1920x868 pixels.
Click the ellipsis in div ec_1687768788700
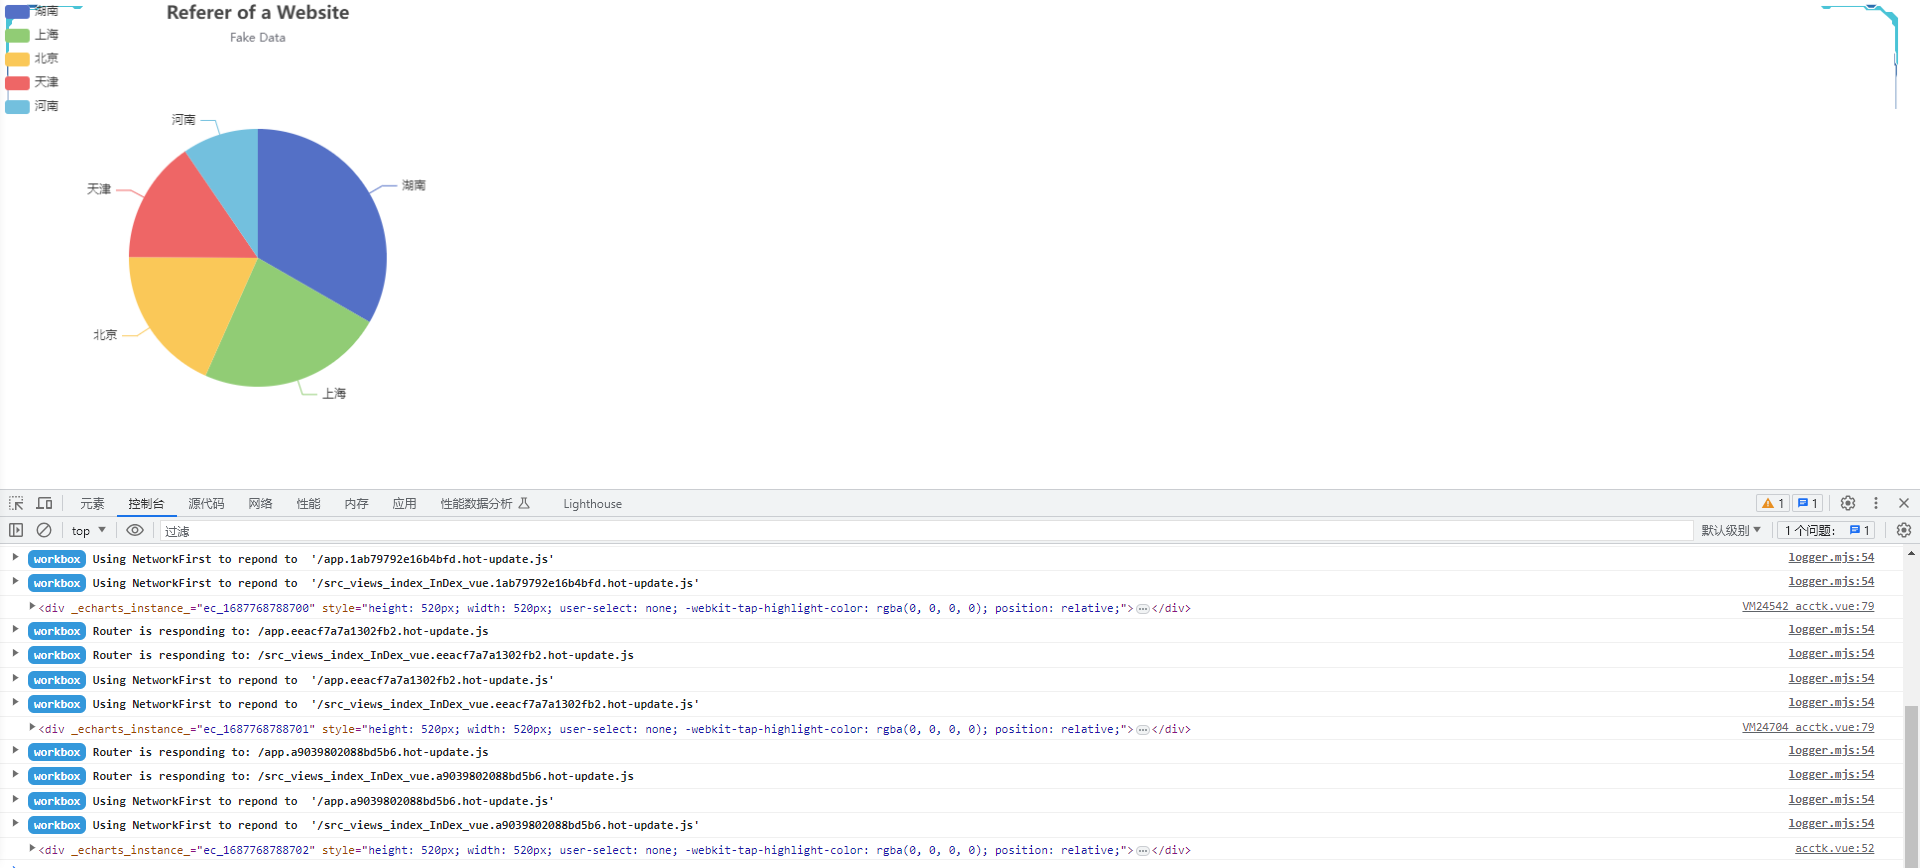1143,608
